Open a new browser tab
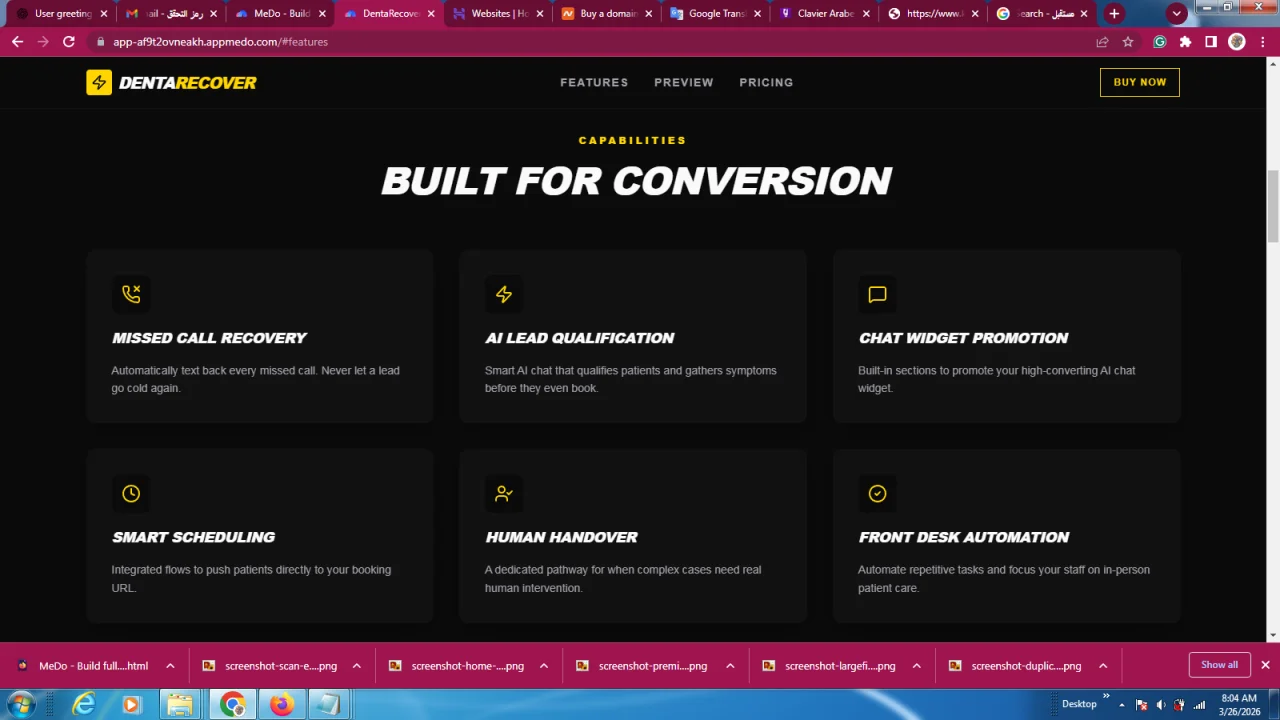This screenshot has height=720, width=1280. tap(1114, 14)
